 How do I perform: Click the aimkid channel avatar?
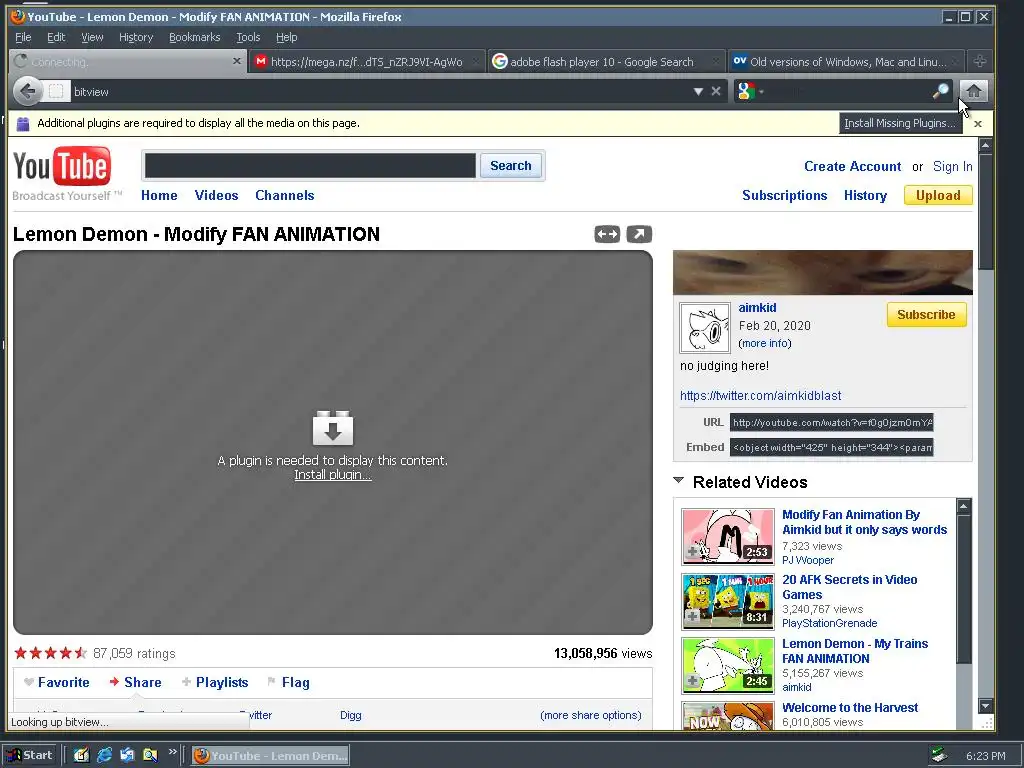[x=705, y=328]
